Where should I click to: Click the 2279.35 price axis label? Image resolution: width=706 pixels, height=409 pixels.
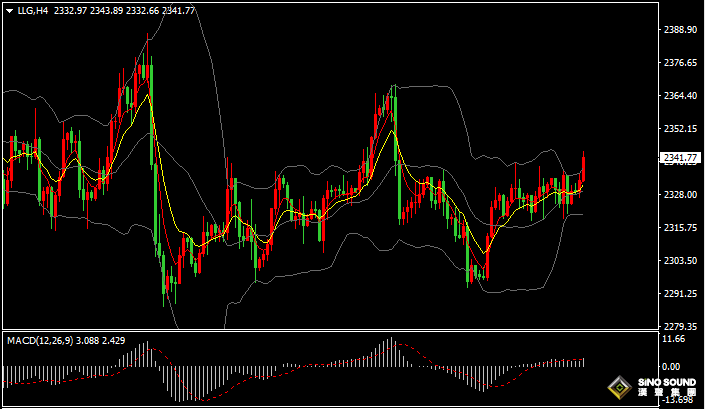coord(680,326)
